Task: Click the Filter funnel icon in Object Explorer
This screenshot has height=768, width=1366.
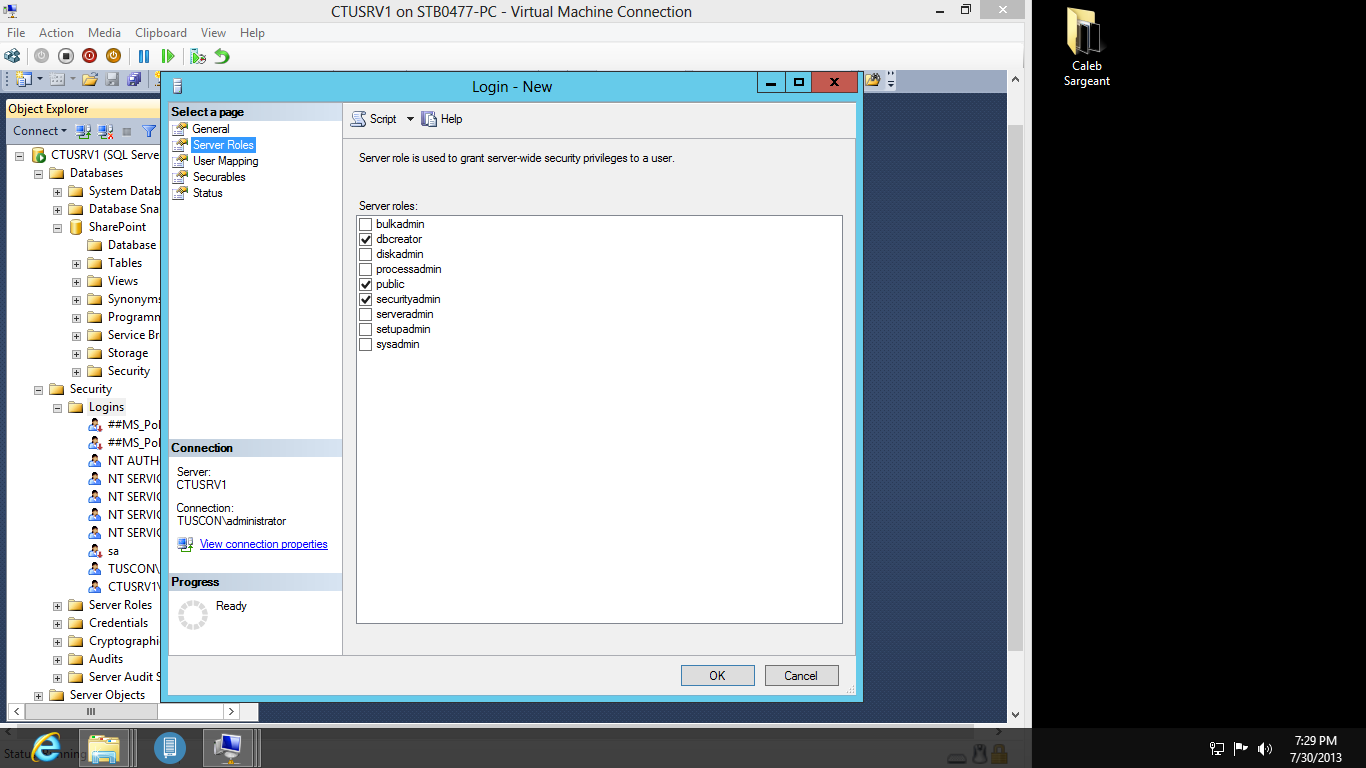Action: click(x=149, y=131)
